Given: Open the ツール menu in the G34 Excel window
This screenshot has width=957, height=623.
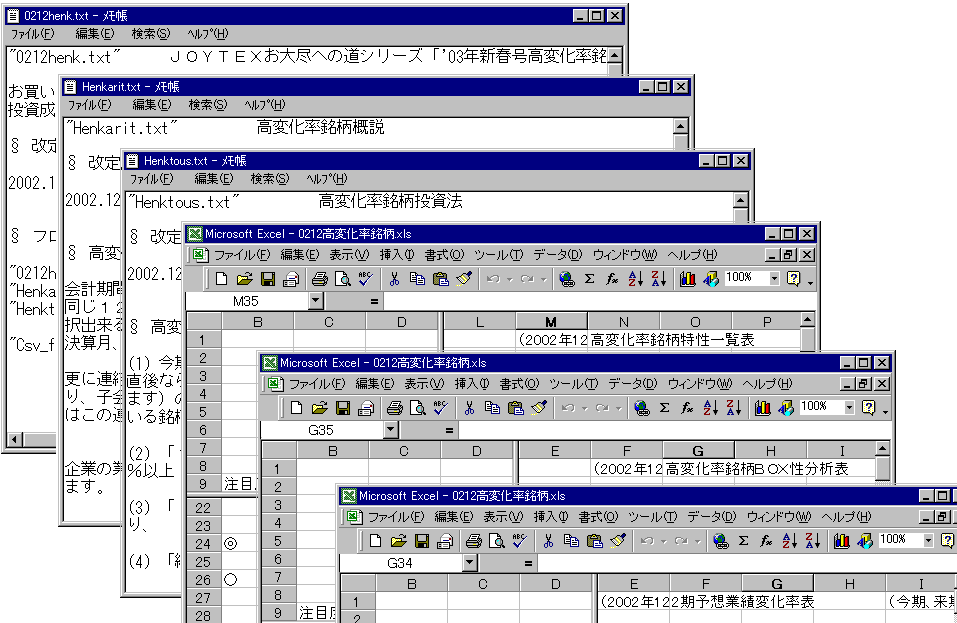Looking at the screenshot, I should pyautogui.click(x=652, y=517).
